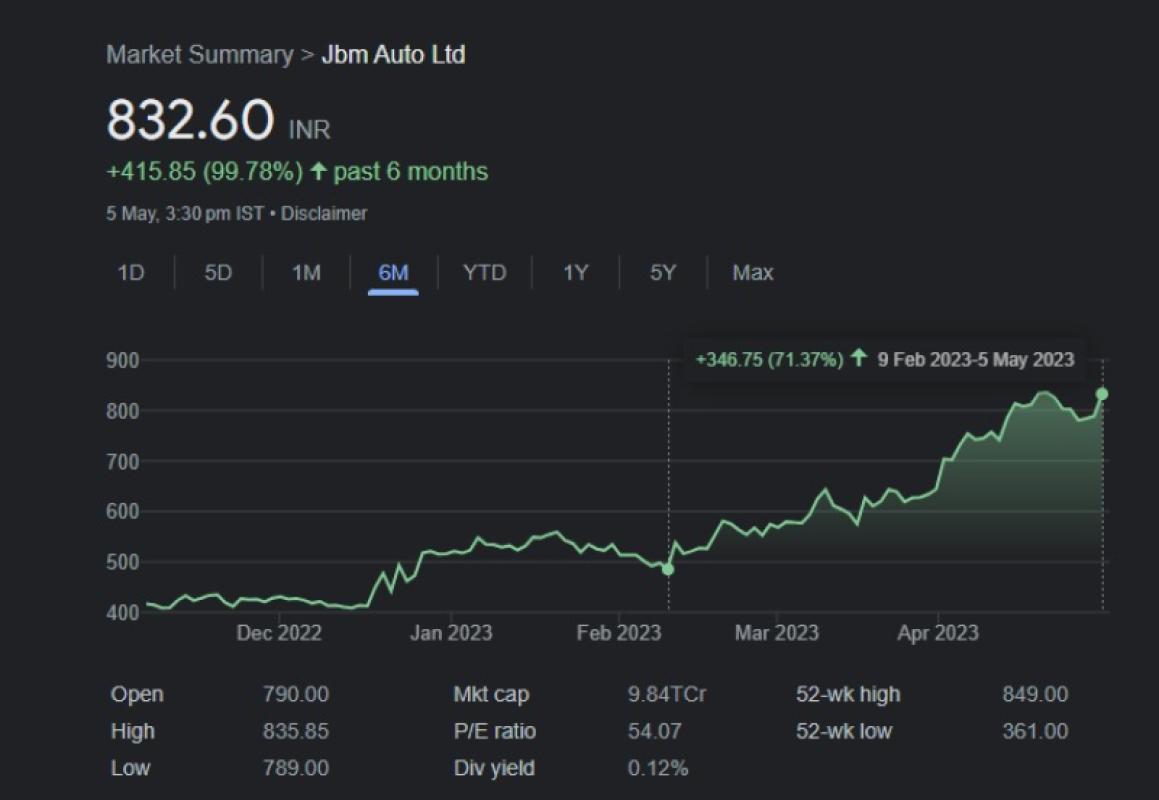The height and width of the screenshot is (800, 1159).
Task: Switch chart to YTD range
Action: tap(484, 273)
